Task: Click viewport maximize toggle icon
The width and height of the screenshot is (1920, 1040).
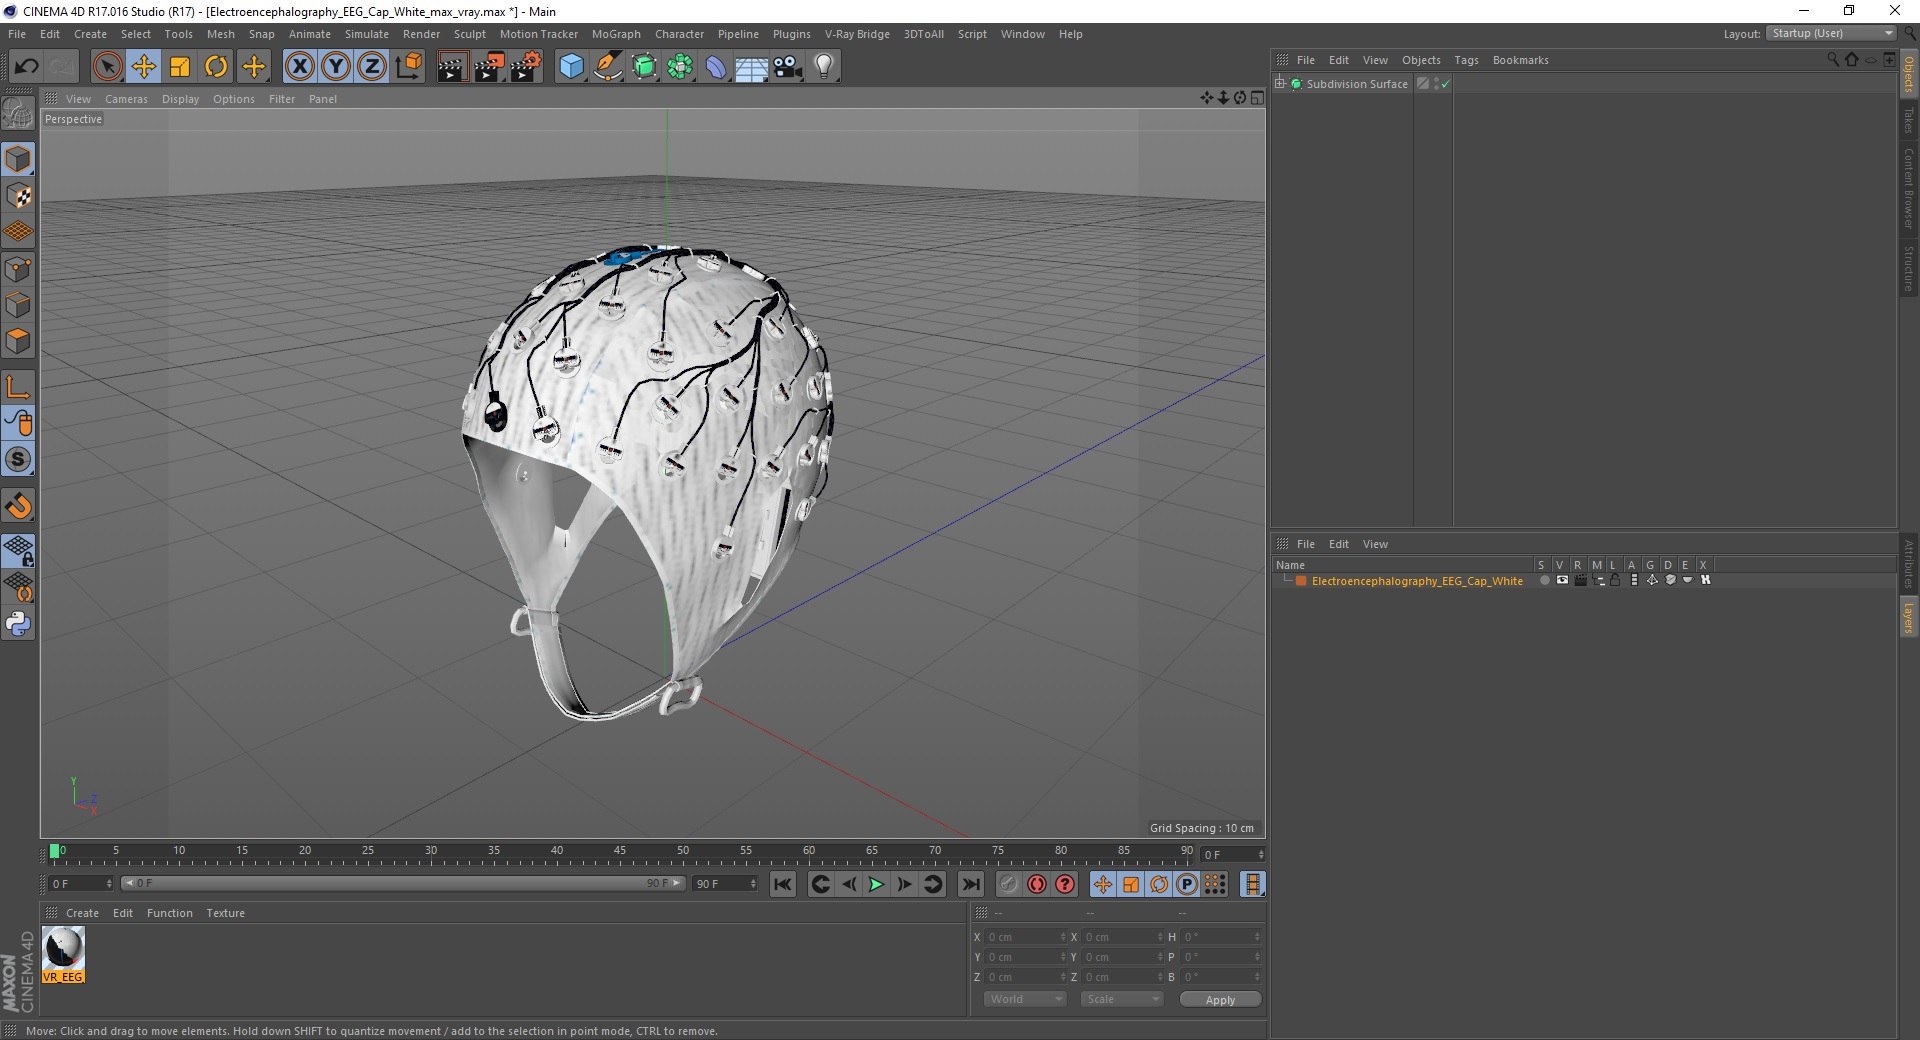Action: click(1257, 98)
